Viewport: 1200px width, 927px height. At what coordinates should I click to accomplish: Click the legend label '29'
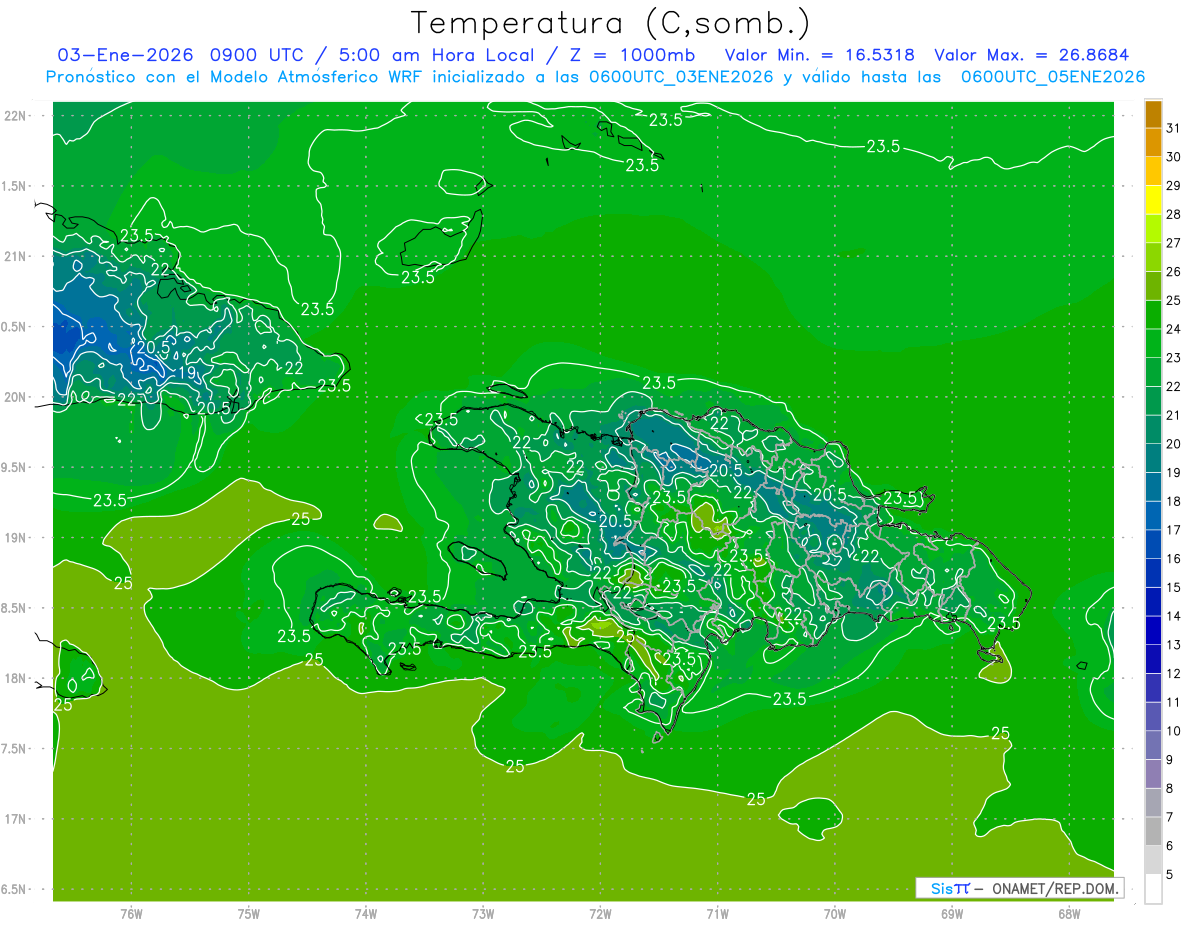[x=1173, y=186]
